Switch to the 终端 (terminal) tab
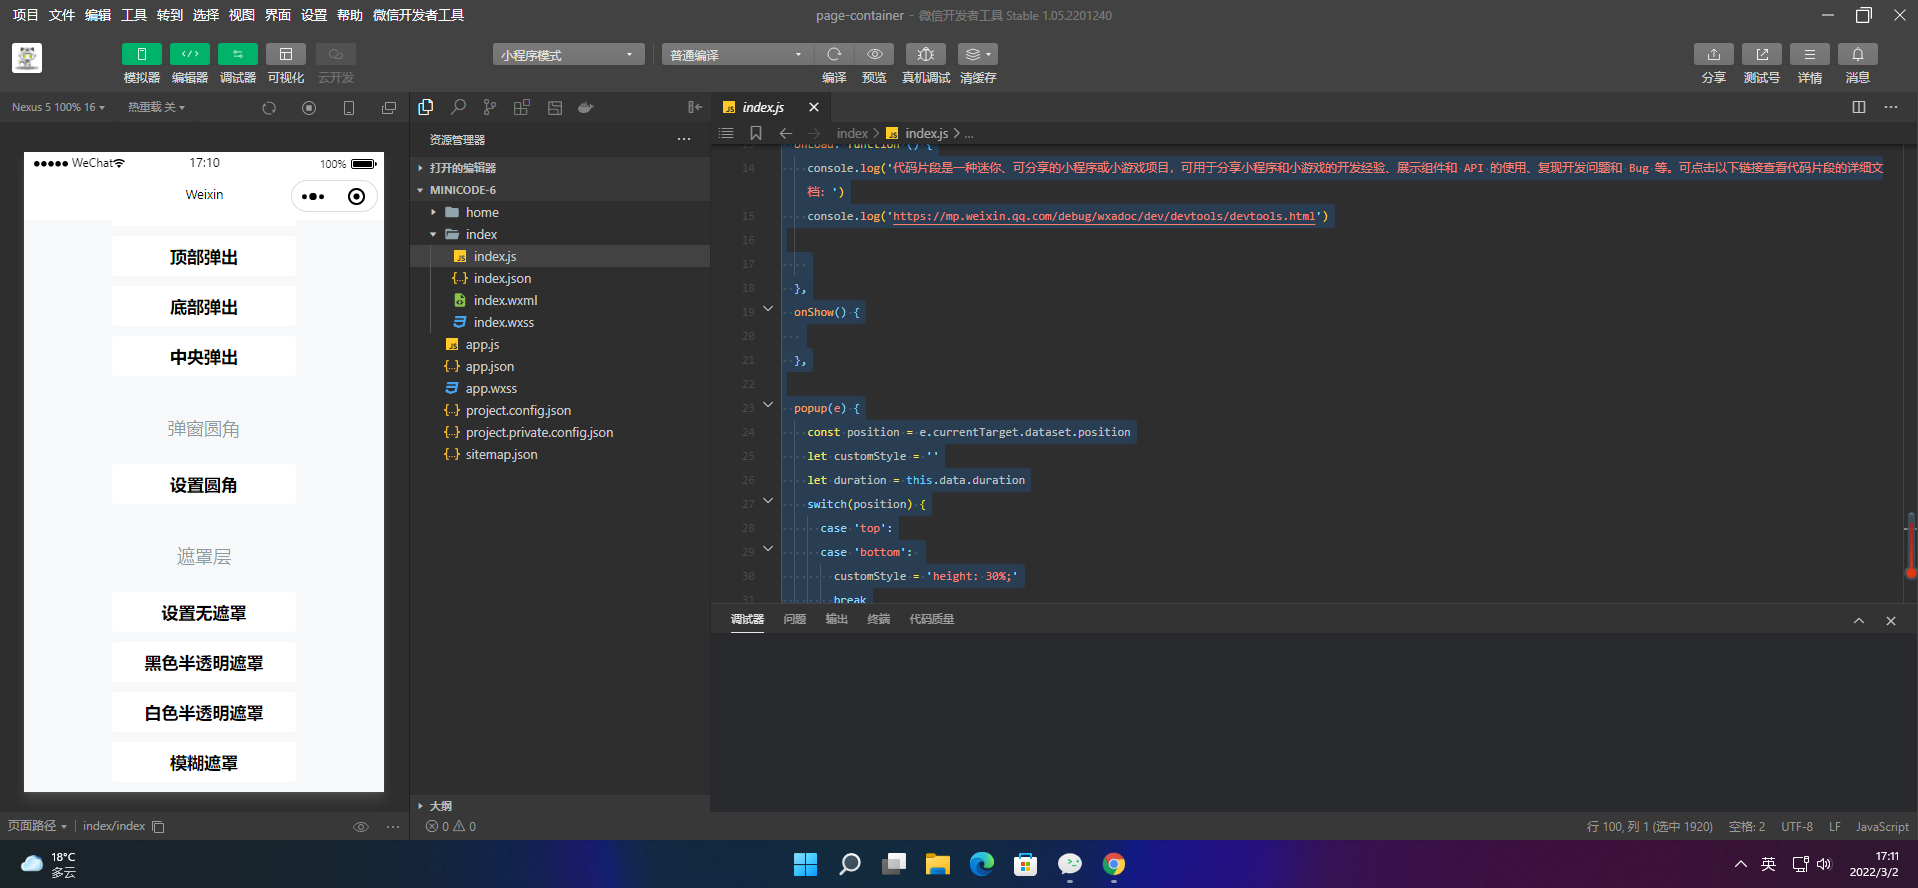The width and height of the screenshot is (1918, 888). (879, 619)
